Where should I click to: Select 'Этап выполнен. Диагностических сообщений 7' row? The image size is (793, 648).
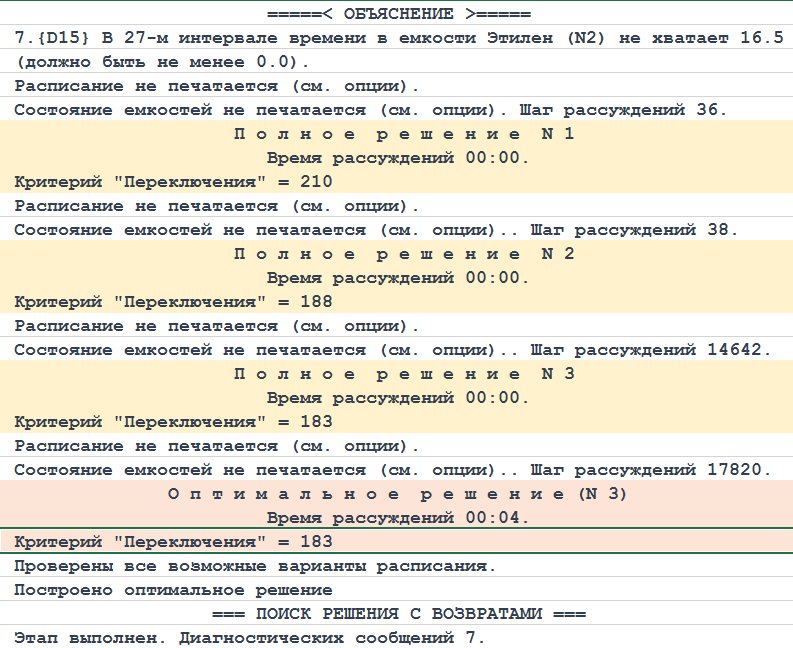coord(249,638)
